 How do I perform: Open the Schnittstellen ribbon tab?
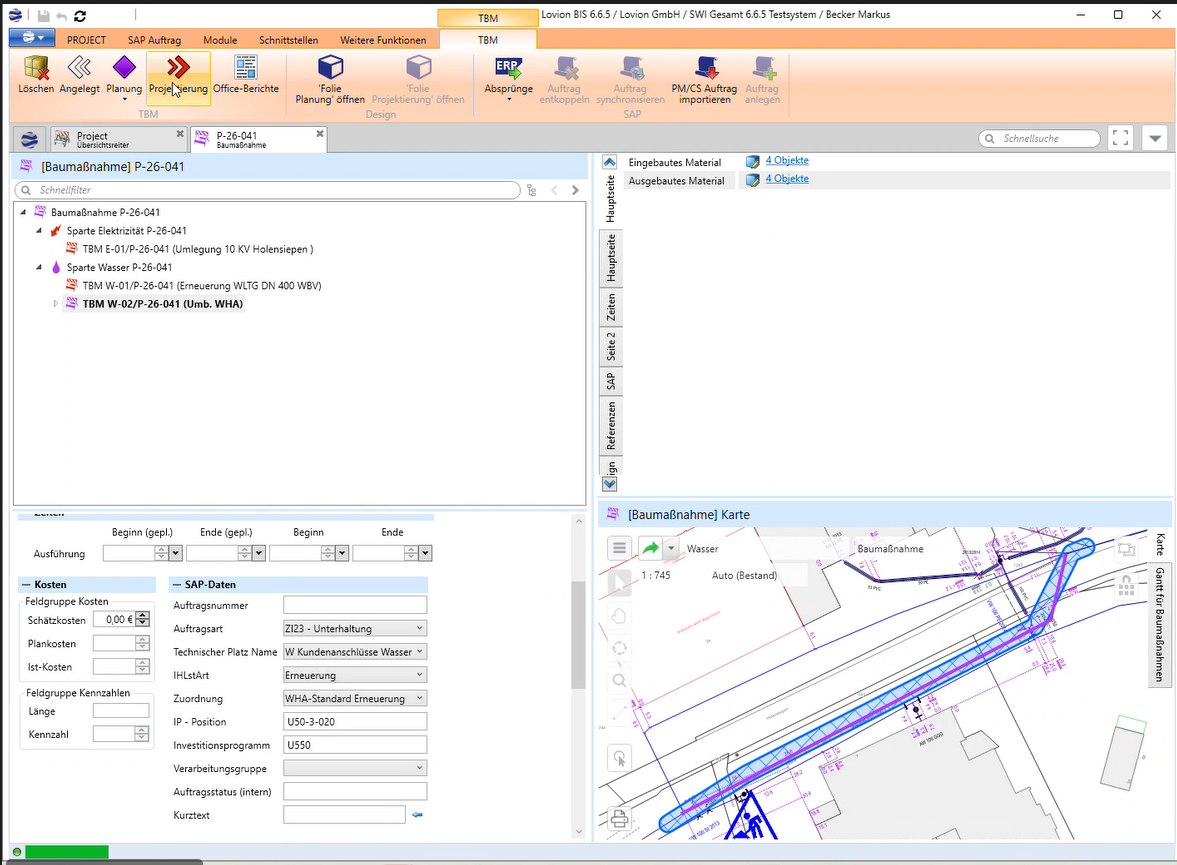click(288, 40)
